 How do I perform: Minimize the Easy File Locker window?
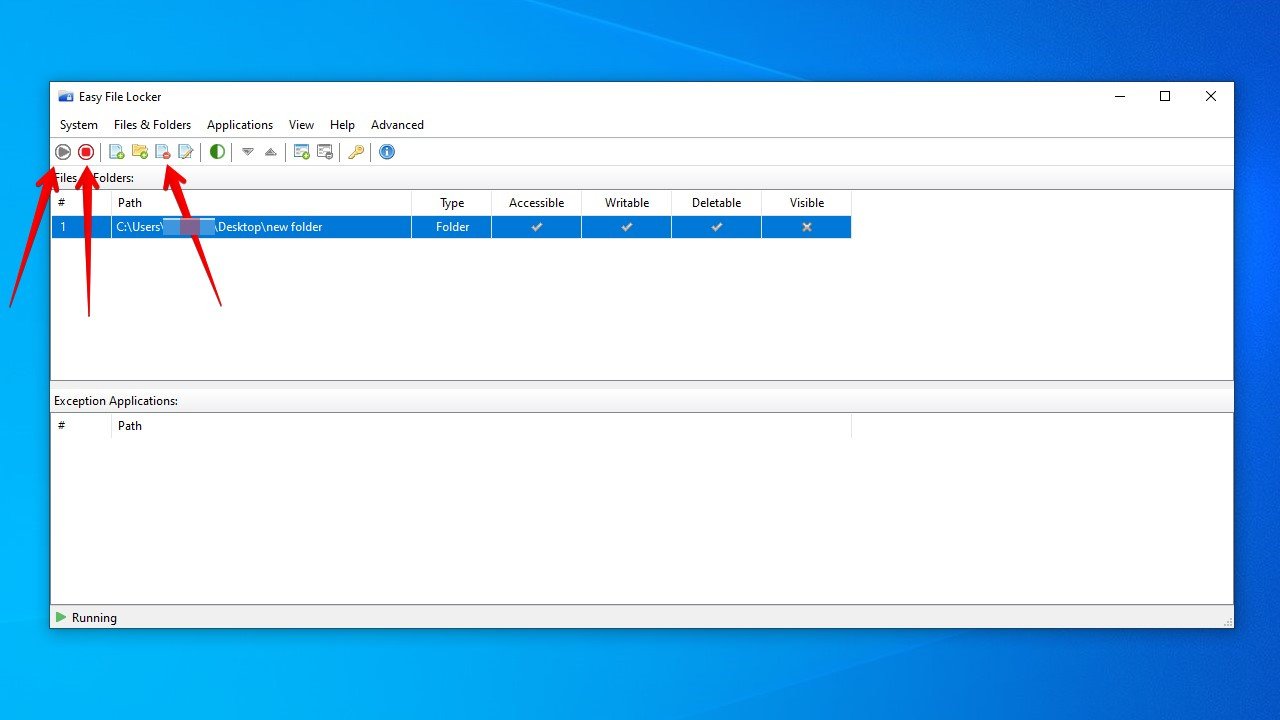point(1119,97)
